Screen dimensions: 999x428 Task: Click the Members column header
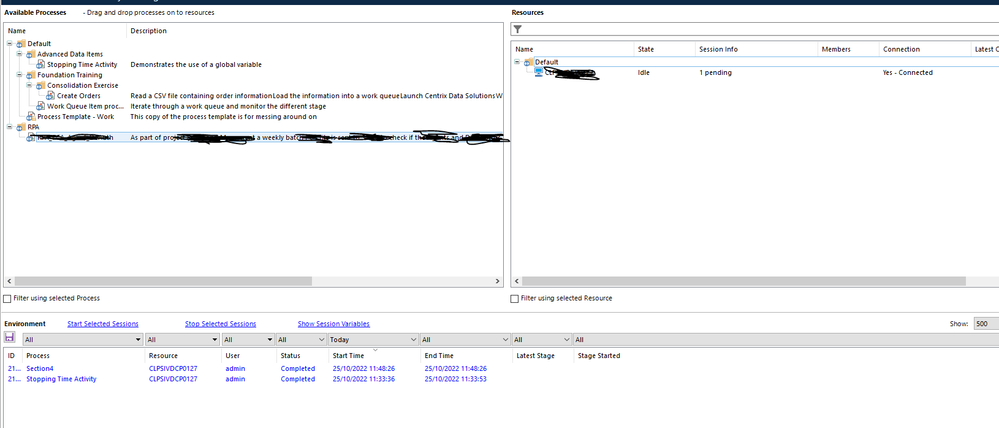[836, 49]
